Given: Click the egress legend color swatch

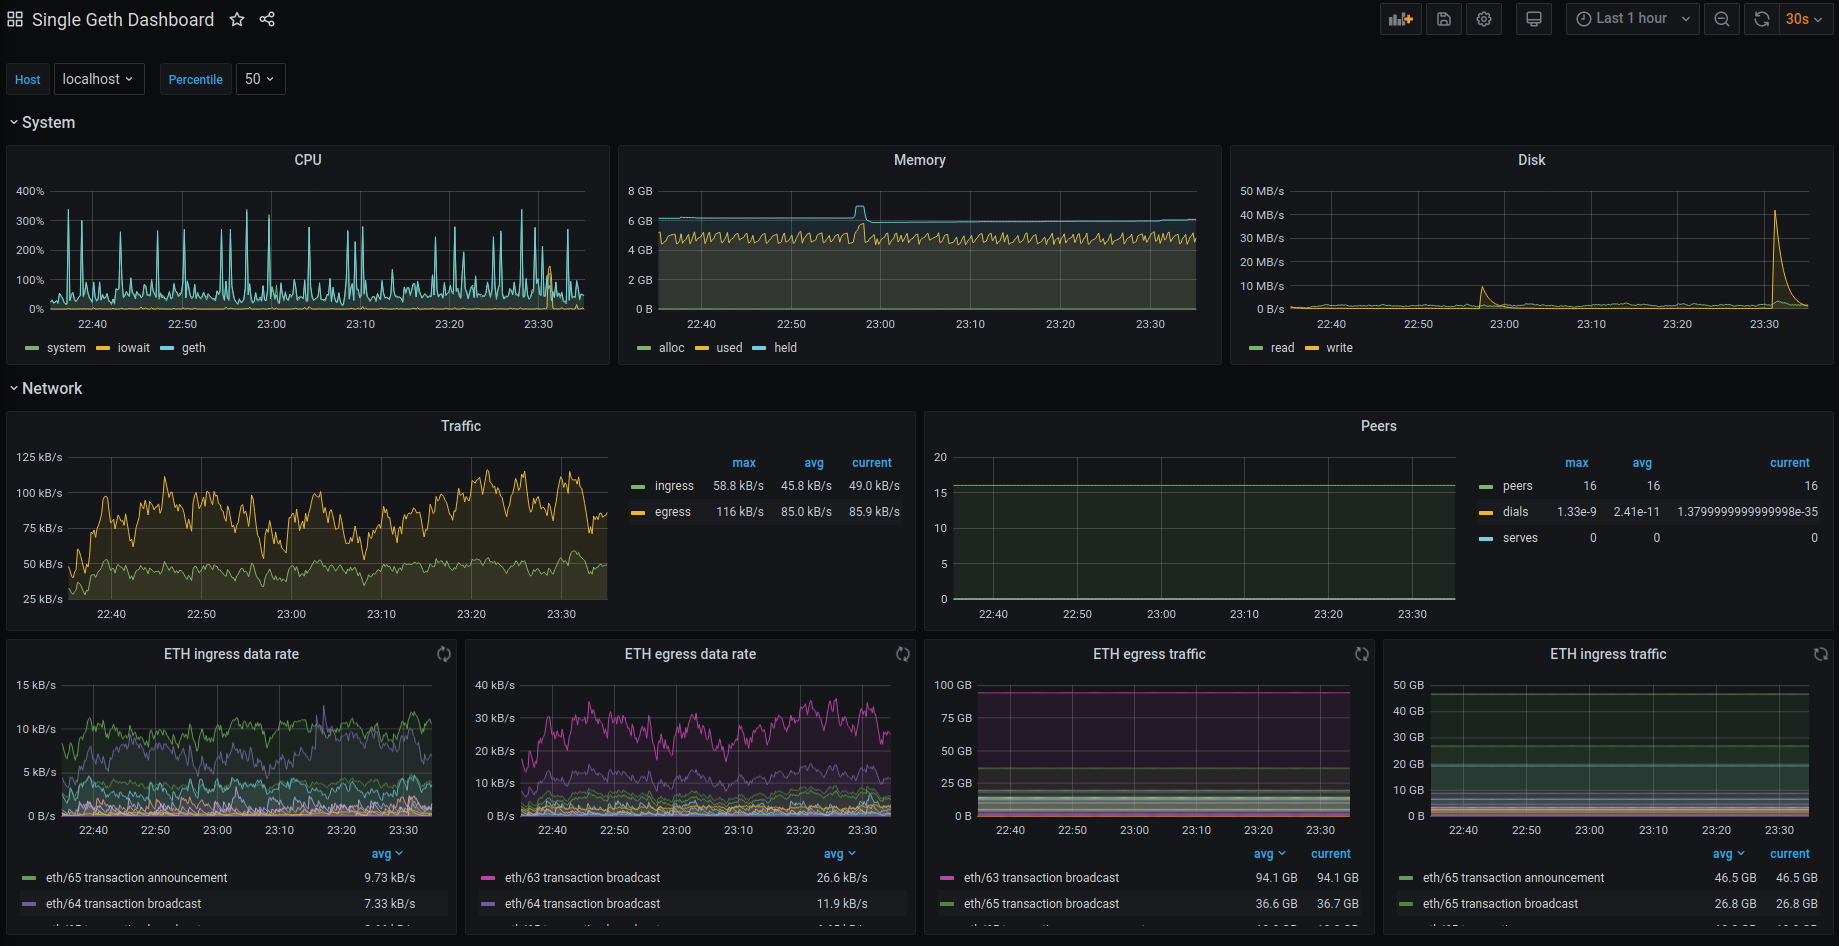Looking at the screenshot, I should (x=638, y=512).
